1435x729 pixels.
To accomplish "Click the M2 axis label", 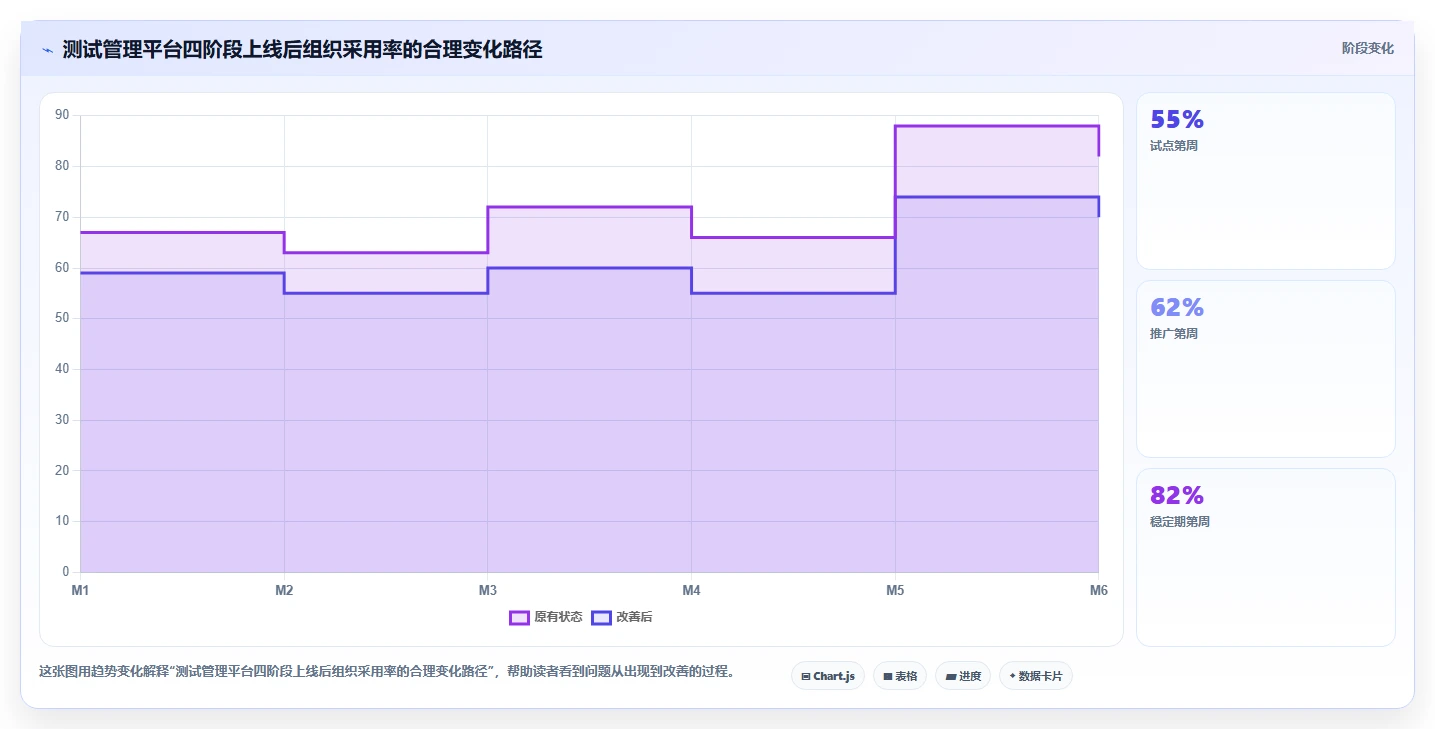I will point(284,590).
